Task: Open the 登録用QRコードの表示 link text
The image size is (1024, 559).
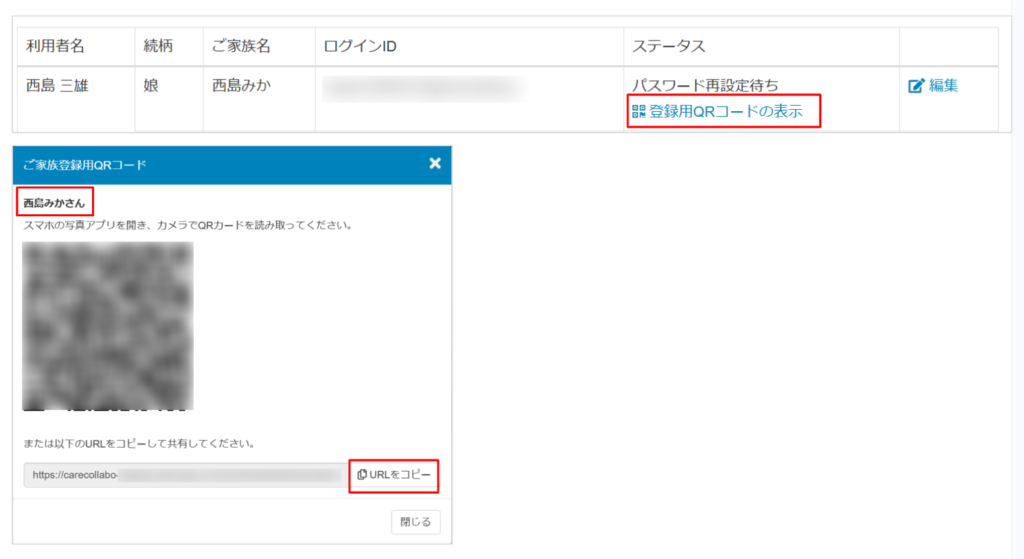Action: click(x=725, y=111)
